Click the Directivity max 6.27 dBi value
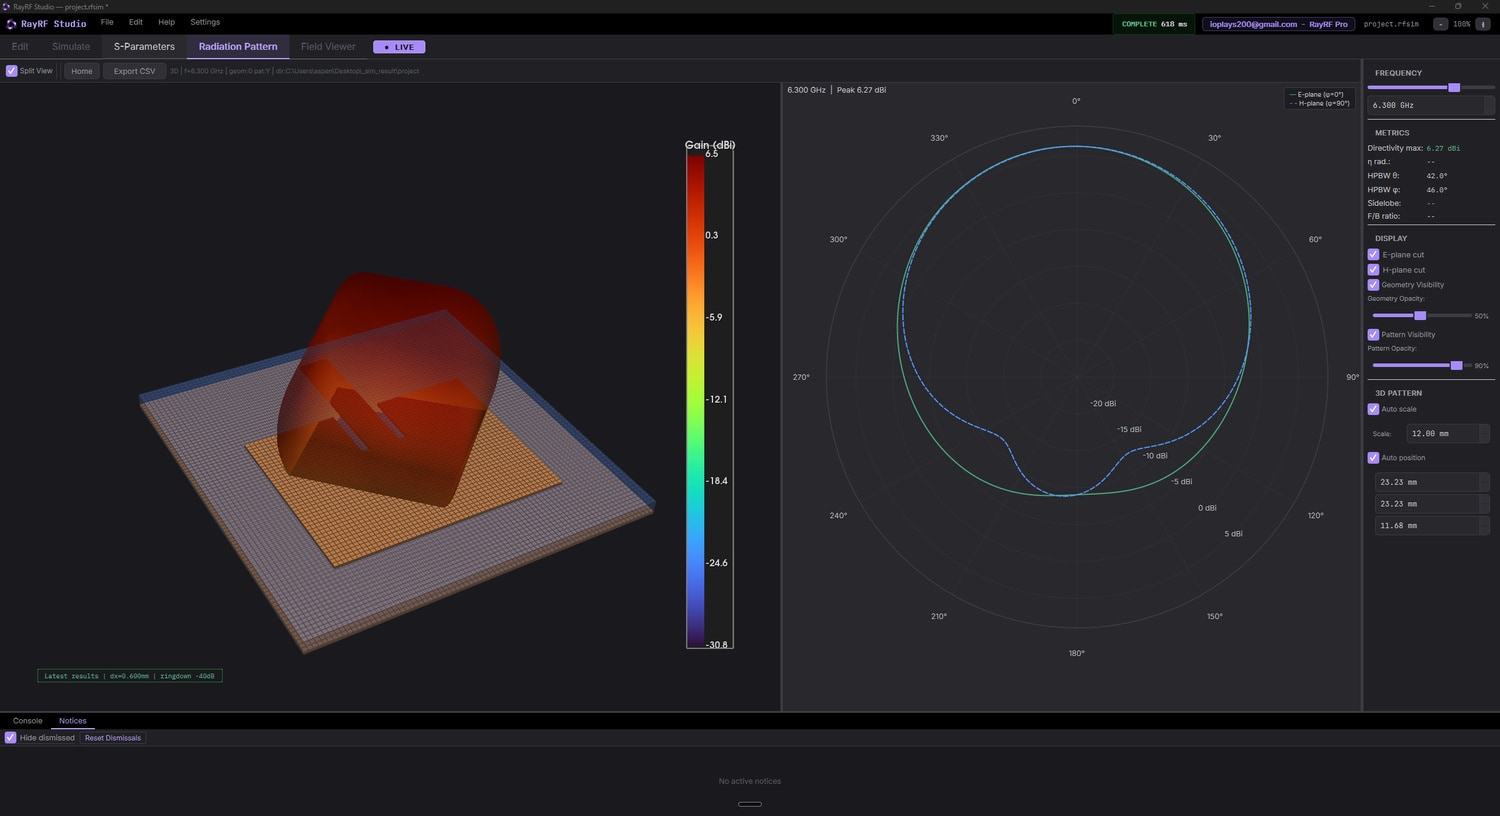 (x=1443, y=148)
